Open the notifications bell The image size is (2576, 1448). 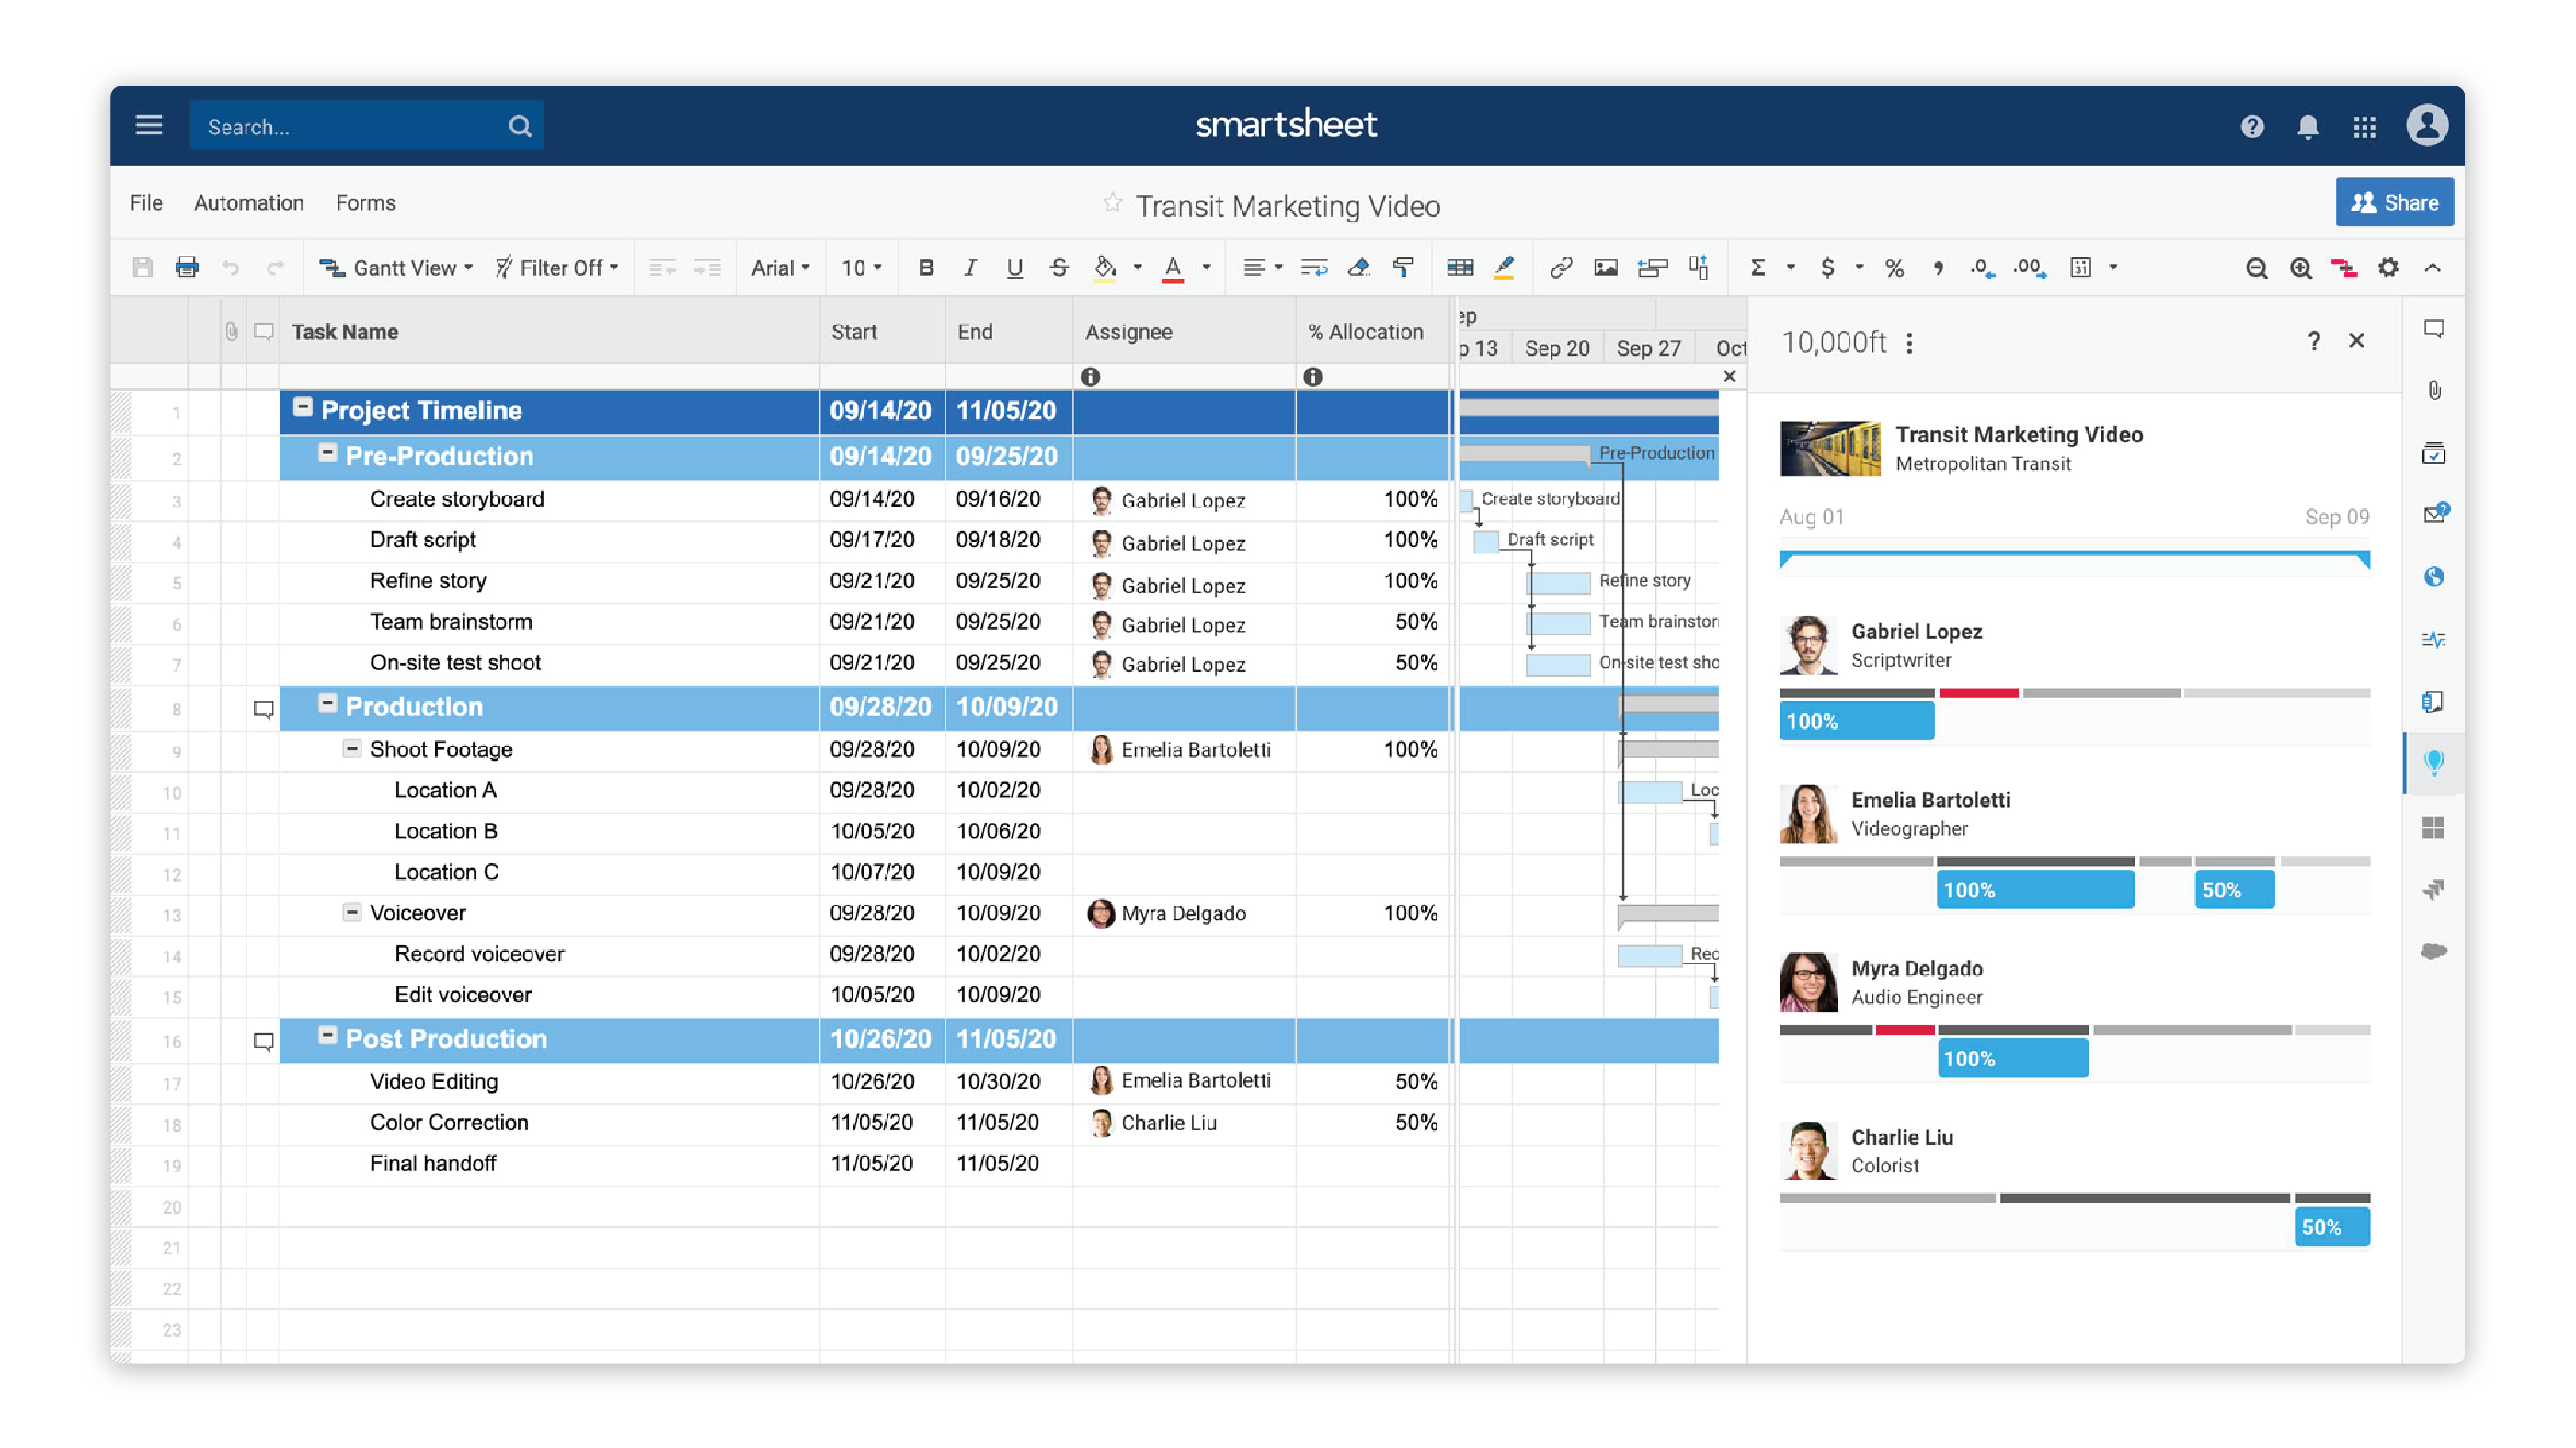[x=2308, y=127]
